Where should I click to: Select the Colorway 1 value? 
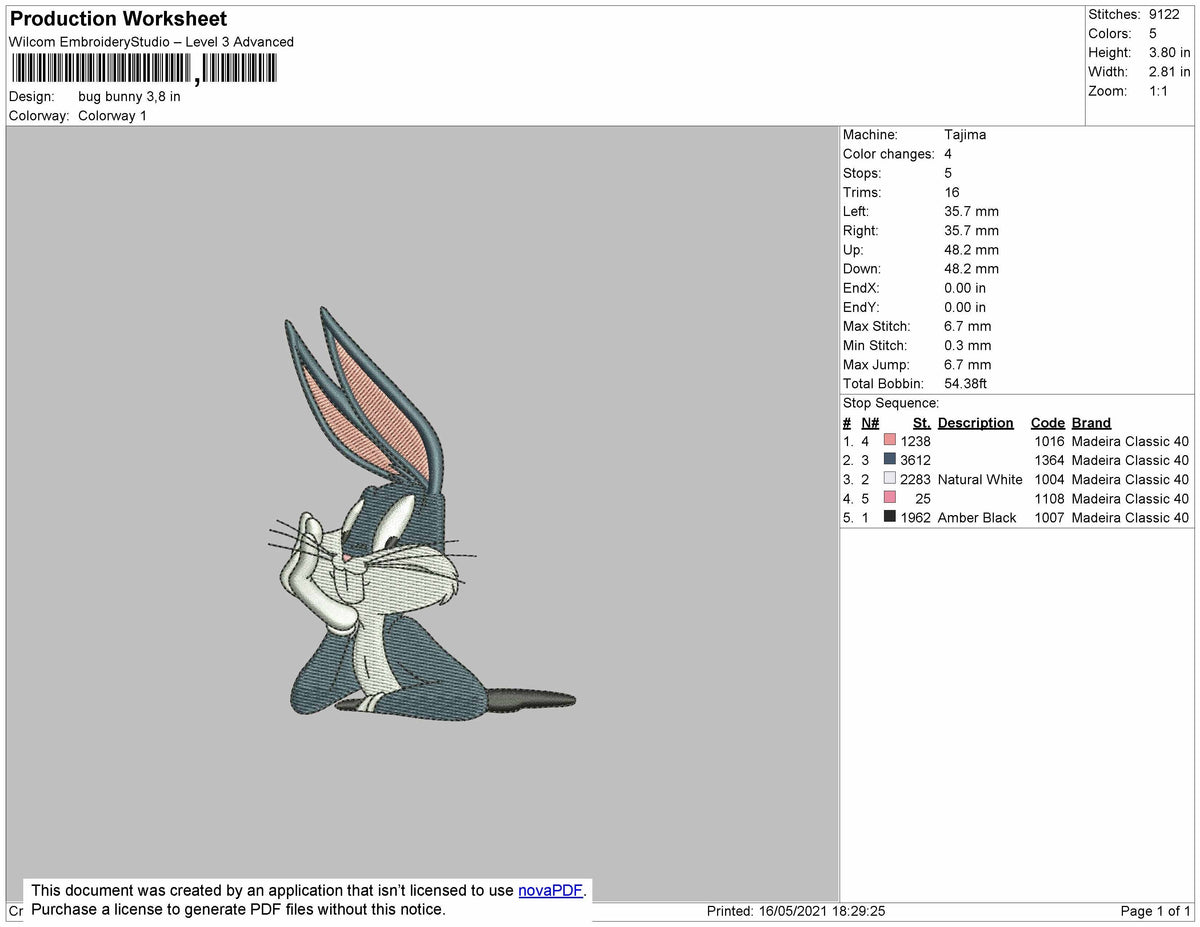112,115
